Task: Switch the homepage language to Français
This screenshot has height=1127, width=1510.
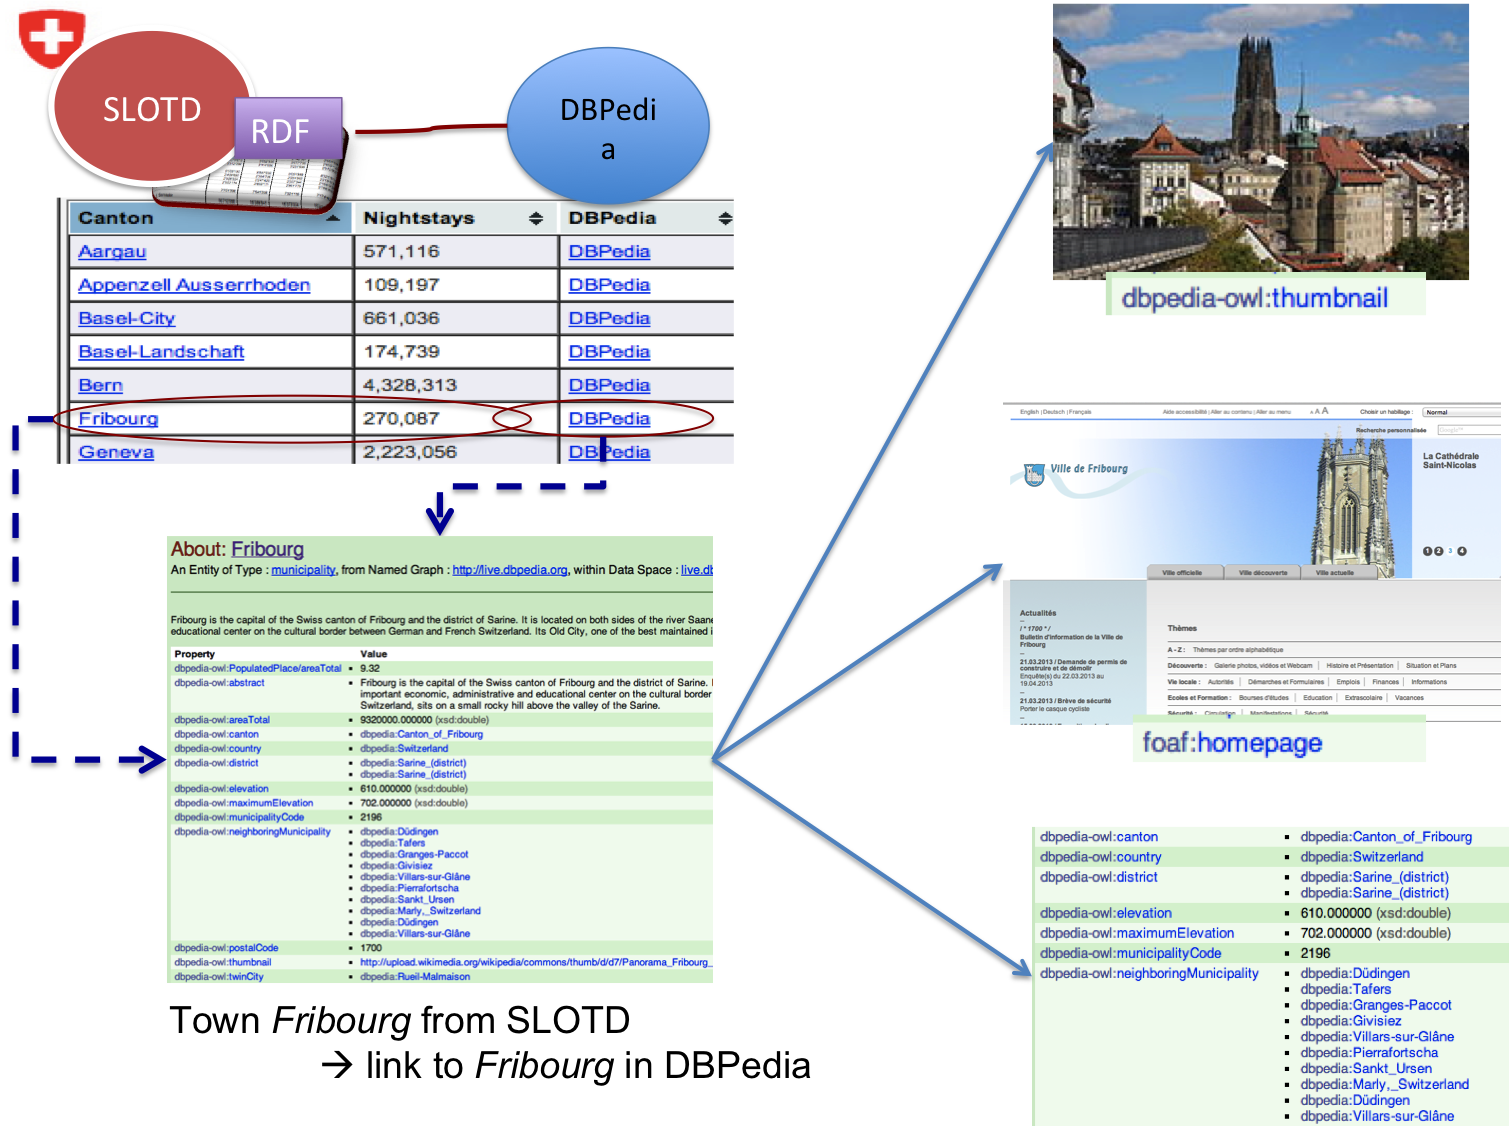Action: pyautogui.click(x=1080, y=412)
